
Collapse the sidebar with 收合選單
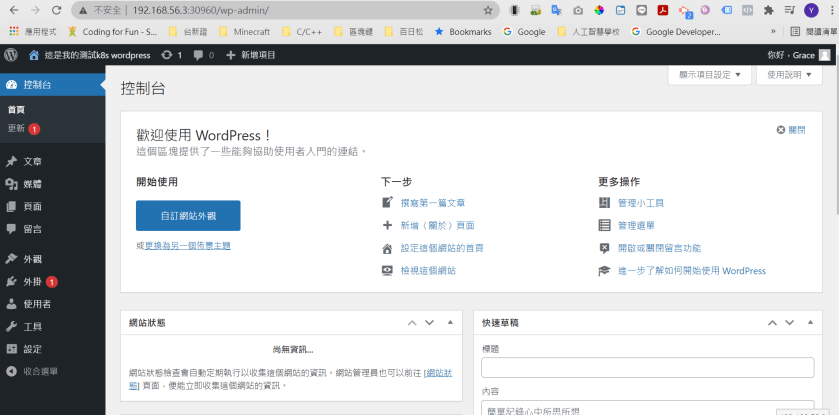pos(39,371)
